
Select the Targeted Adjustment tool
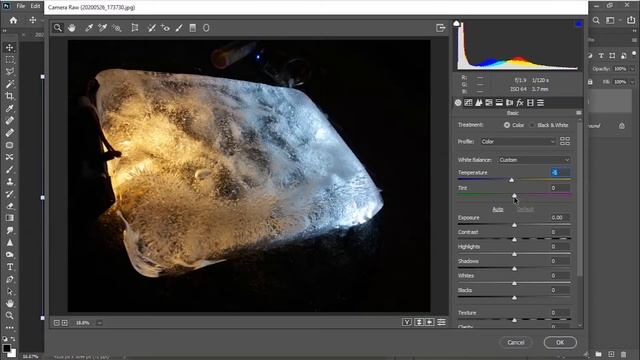coord(117,28)
